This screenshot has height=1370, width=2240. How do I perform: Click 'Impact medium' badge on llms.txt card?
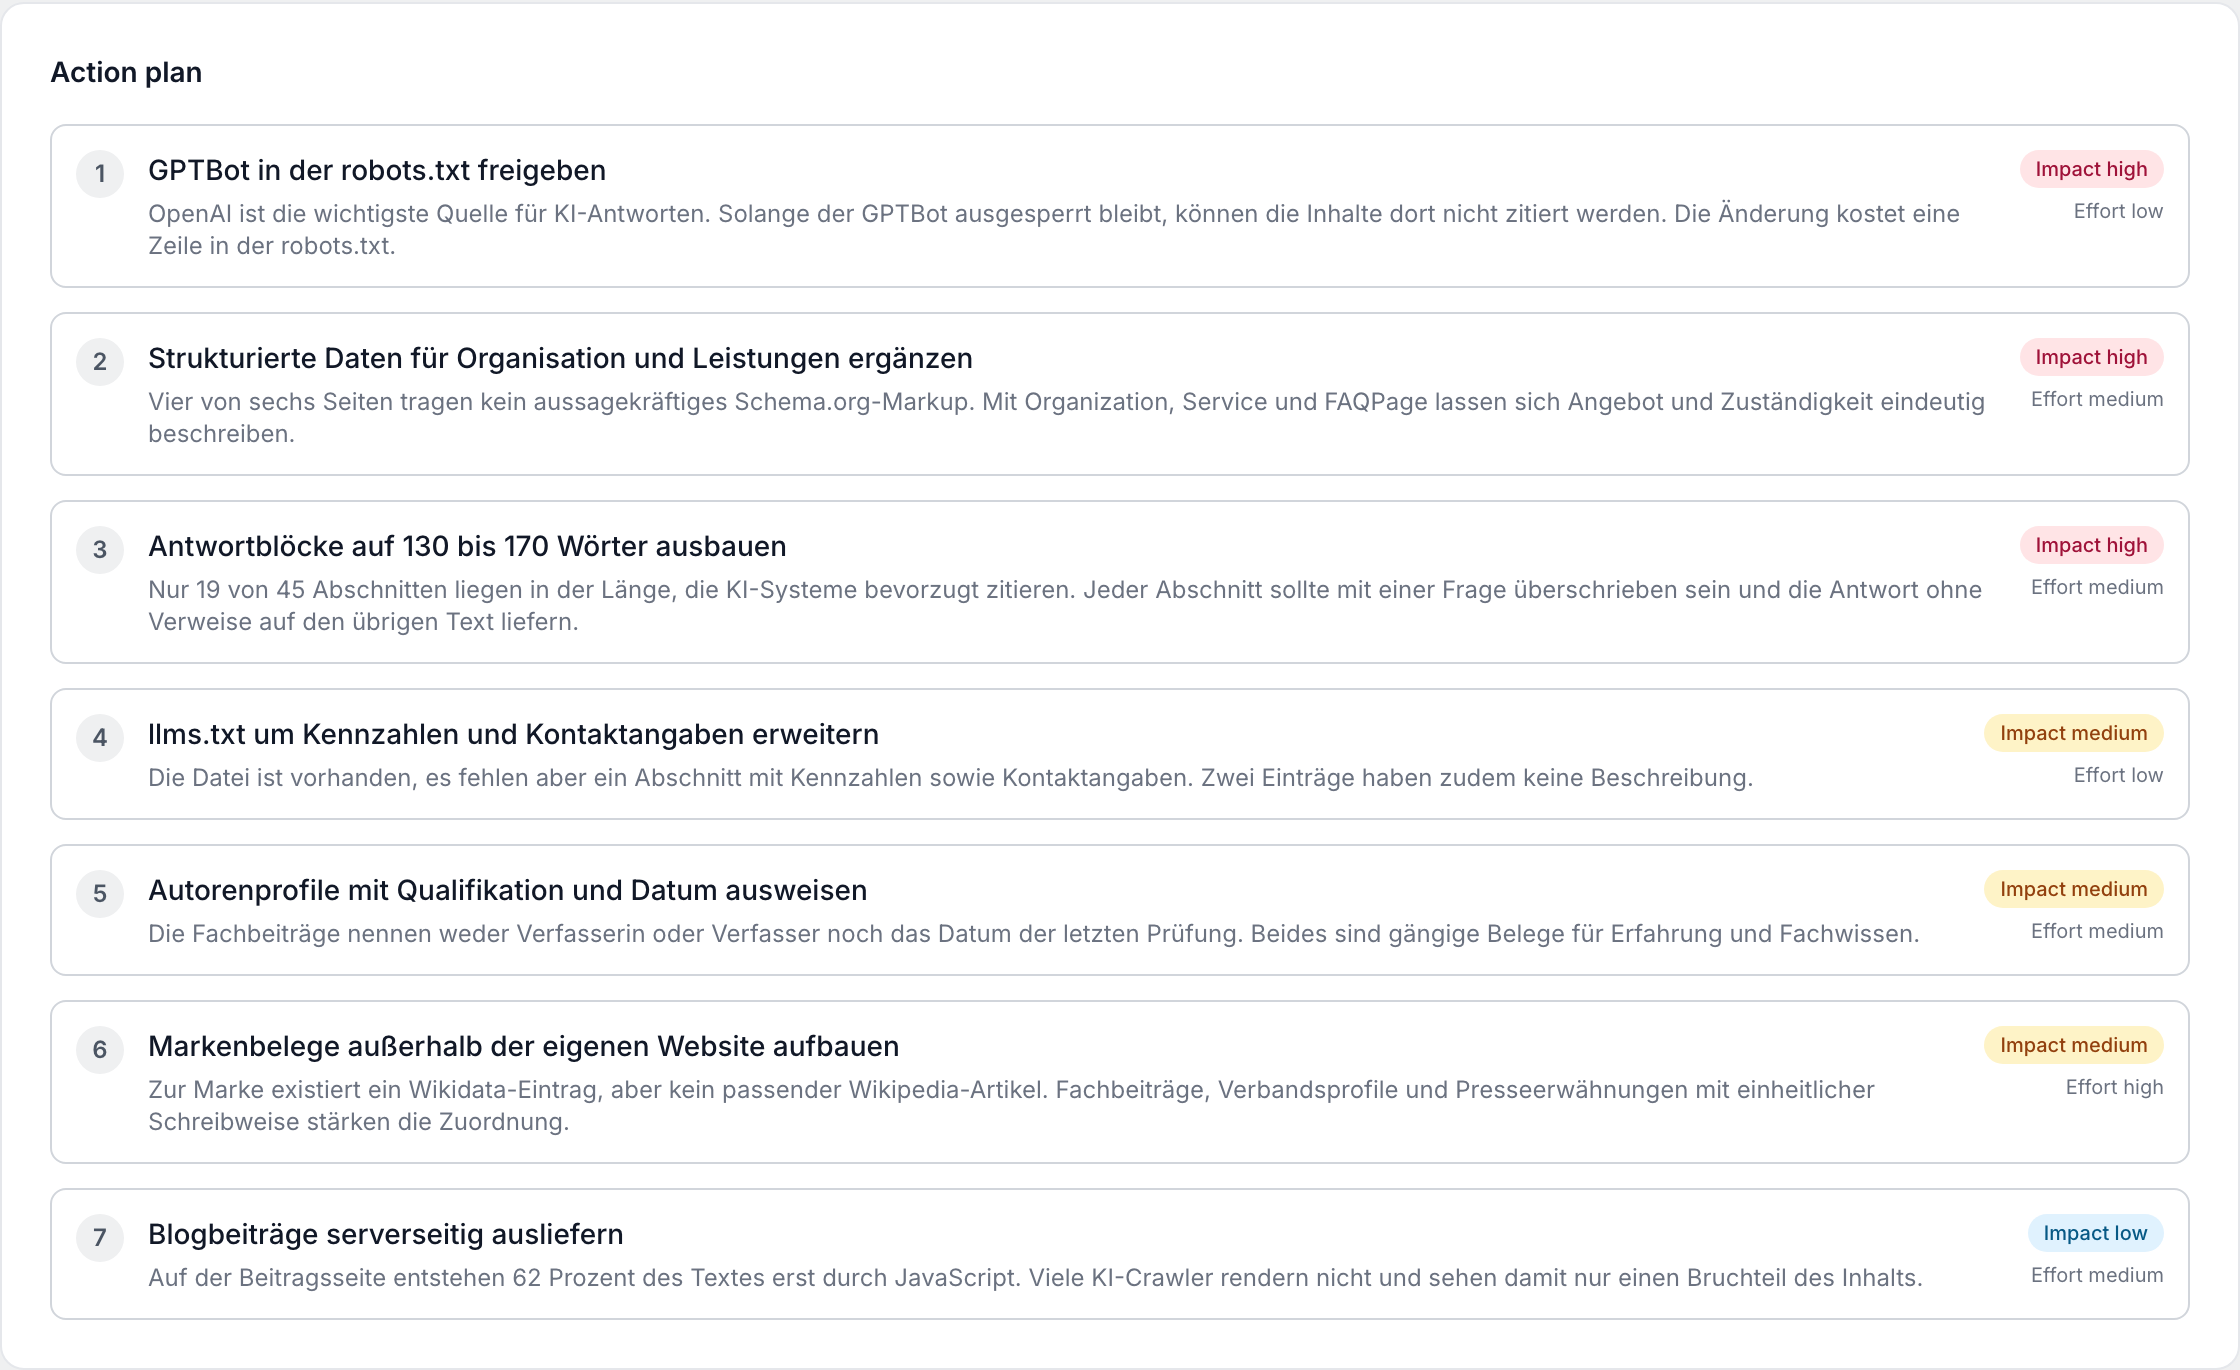click(2073, 733)
